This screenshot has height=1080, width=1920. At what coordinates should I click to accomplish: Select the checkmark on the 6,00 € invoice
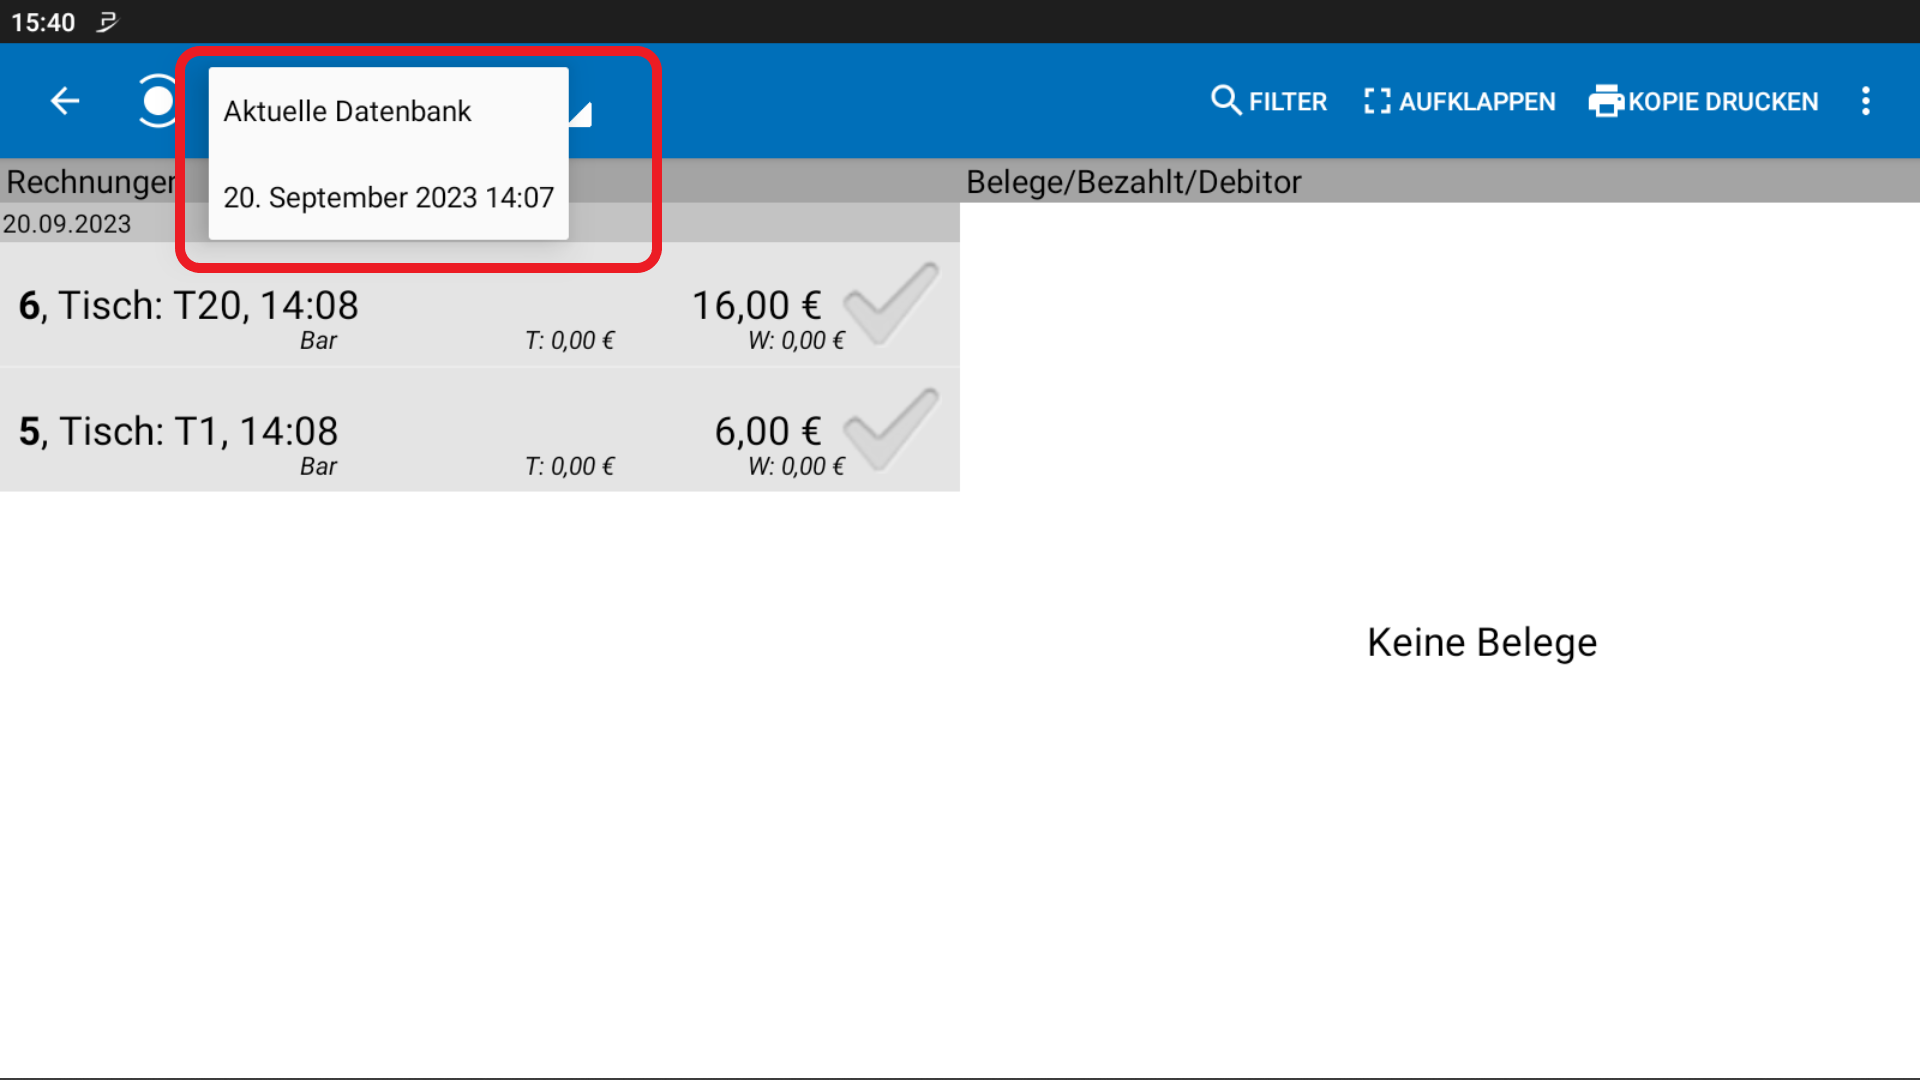click(x=888, y=428)
